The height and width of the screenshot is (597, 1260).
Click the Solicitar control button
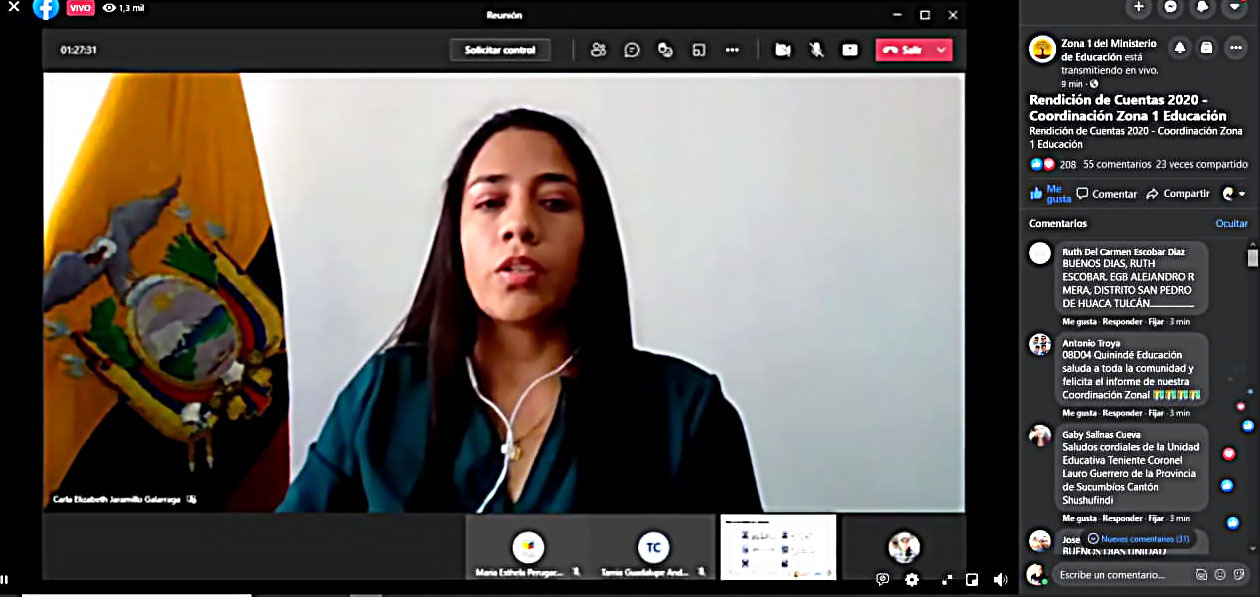pyautogui.click(x=500, y=50)
